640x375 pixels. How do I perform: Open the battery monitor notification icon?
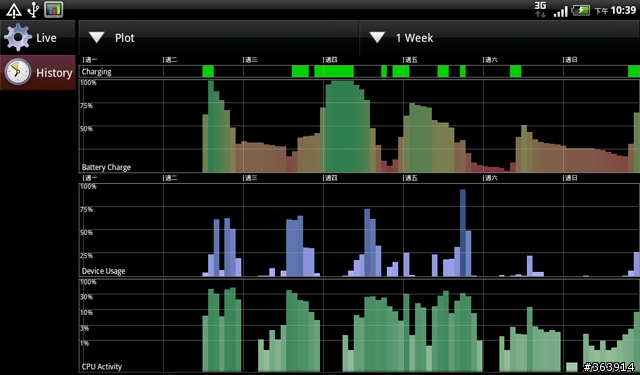54,10
